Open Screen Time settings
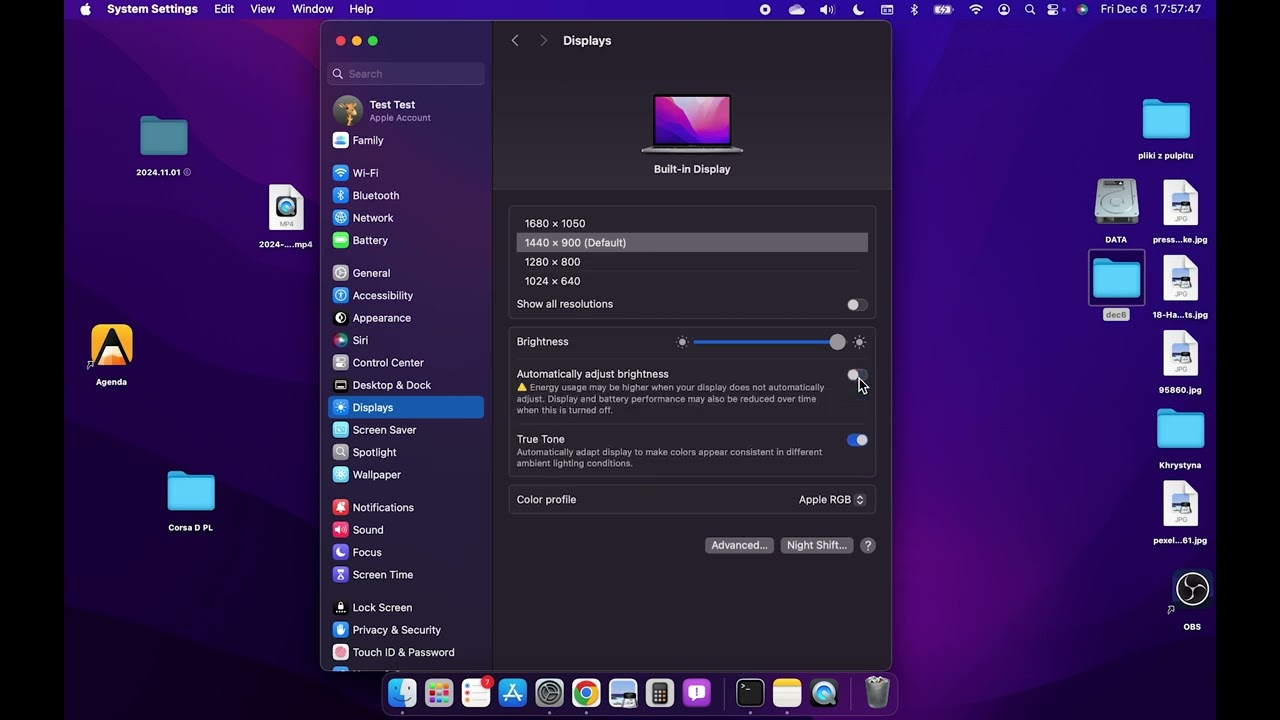 (x=406, y=575)
